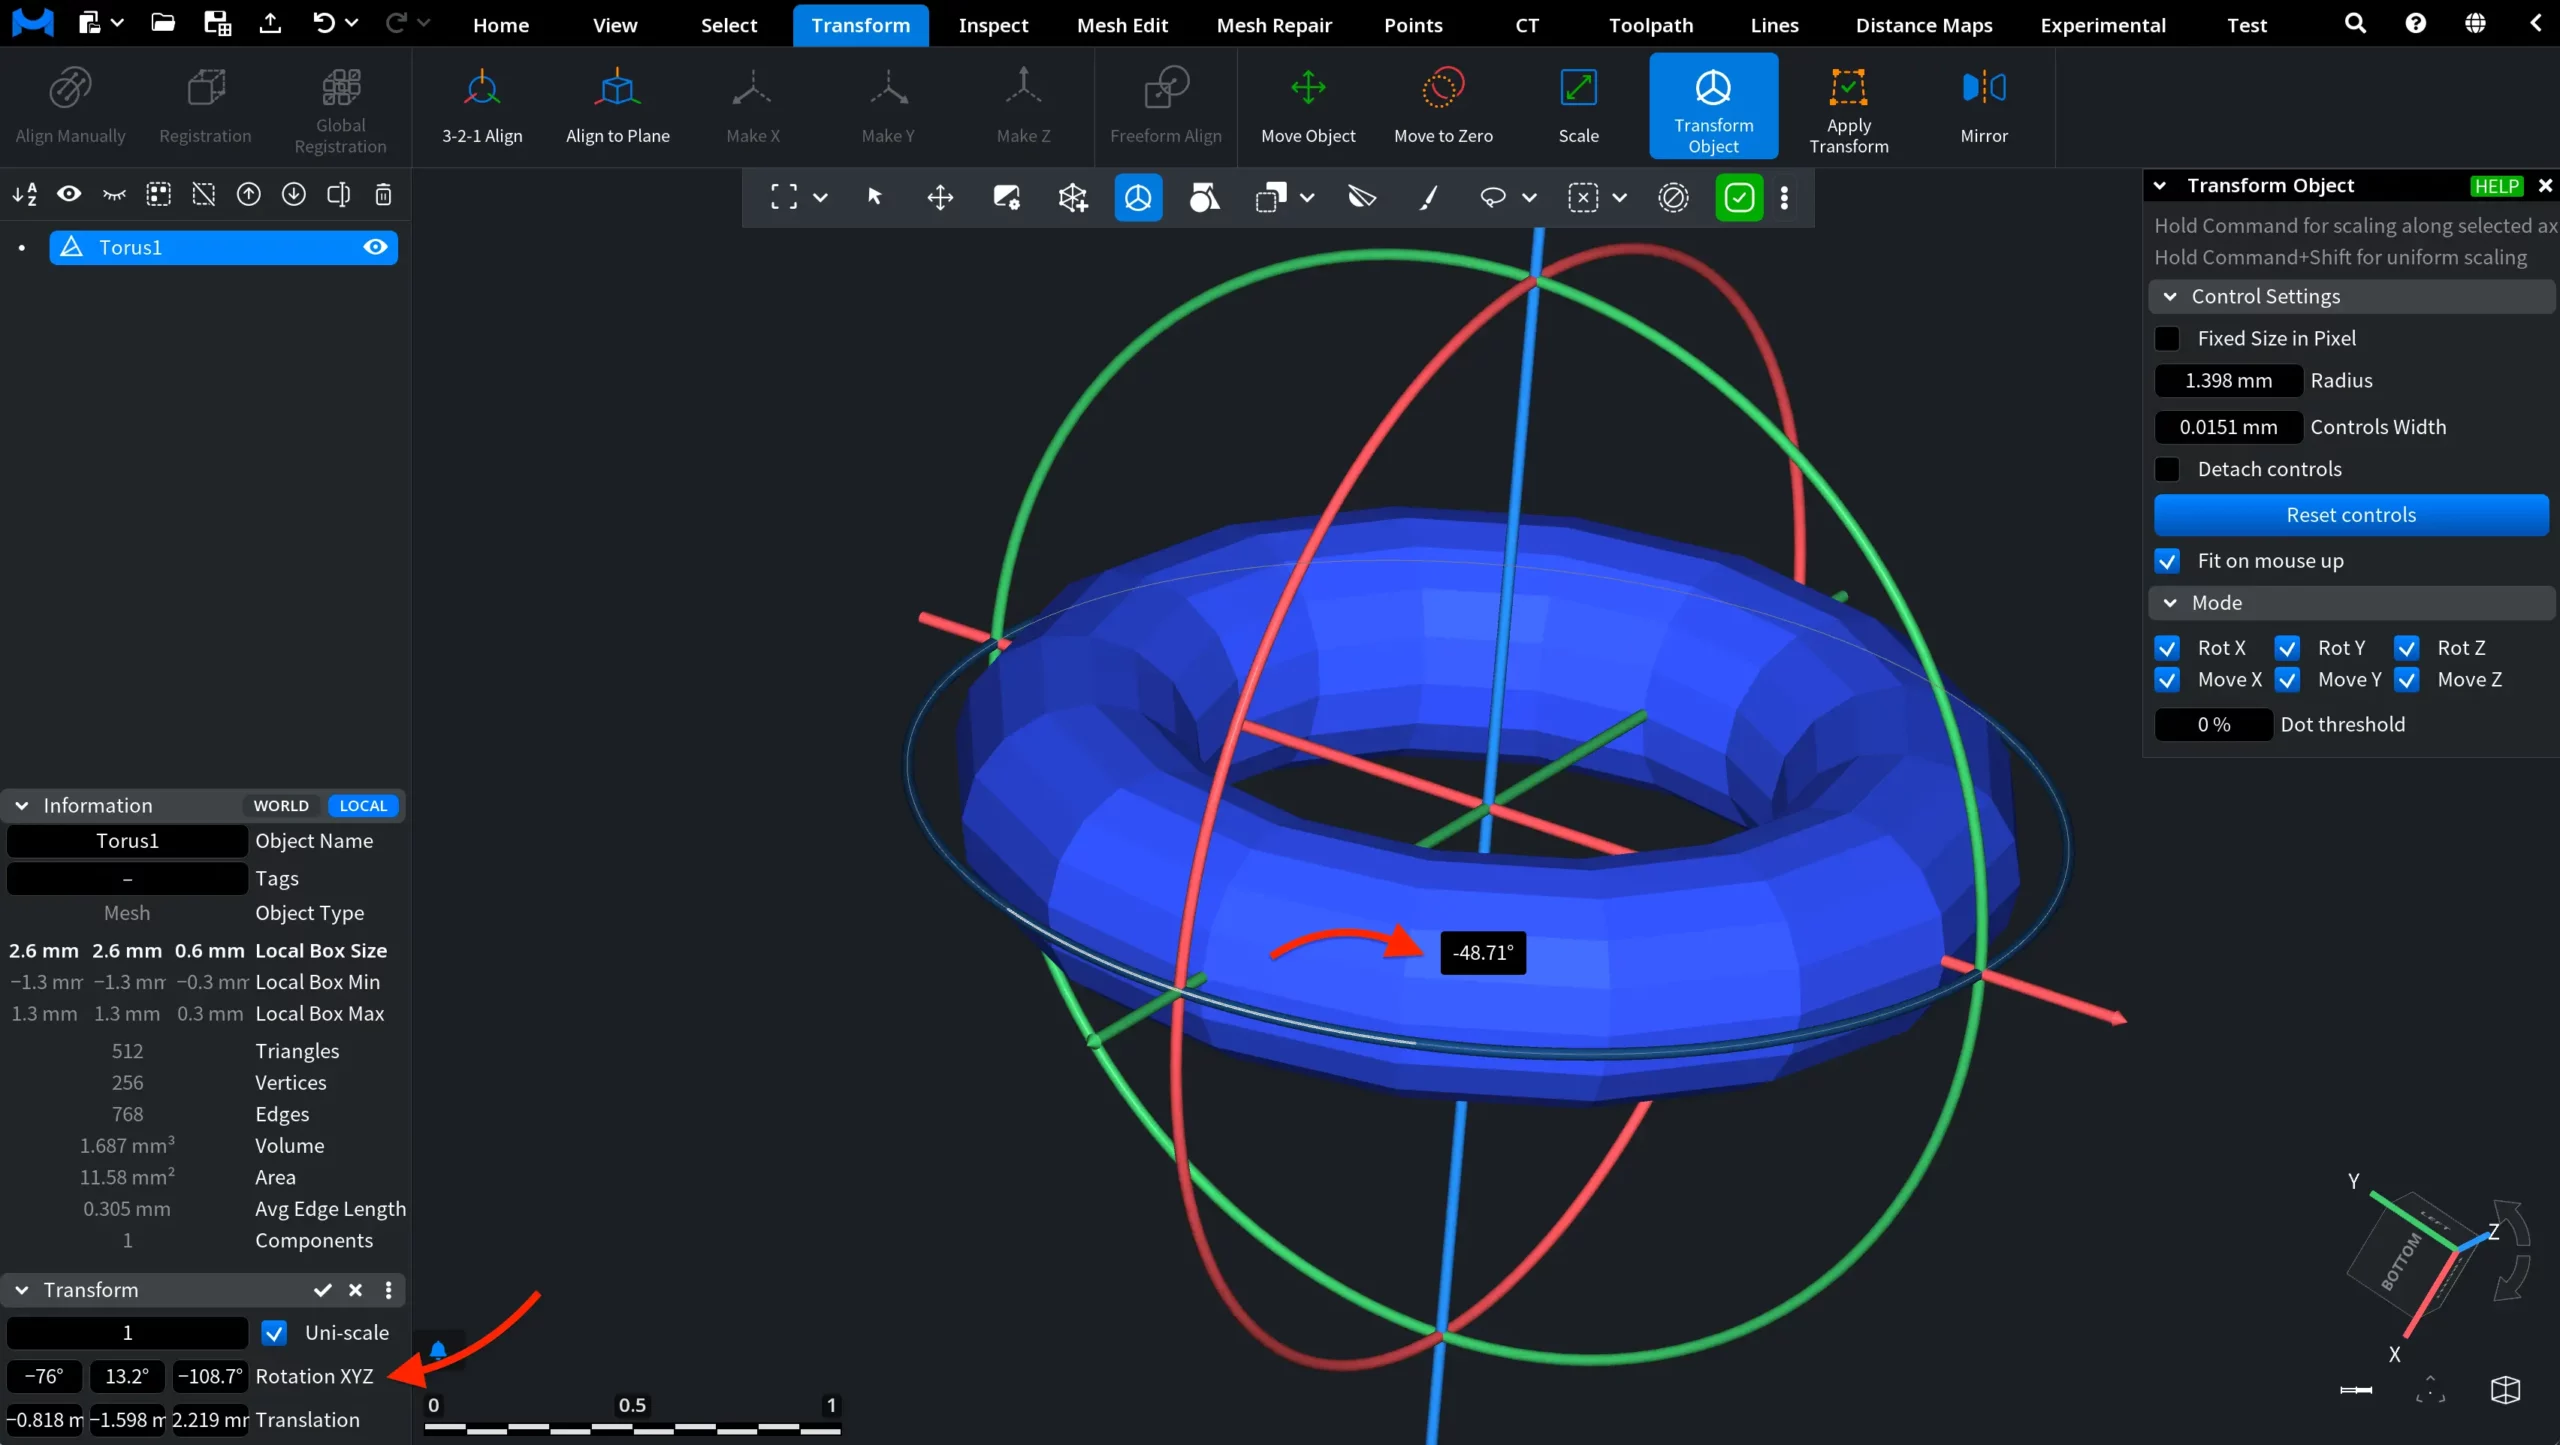Image resolution: width=2560 pixels, height=1445 pixels.
Task: Click the Rotation X value -76°
Action: (x=45, y=1377)
